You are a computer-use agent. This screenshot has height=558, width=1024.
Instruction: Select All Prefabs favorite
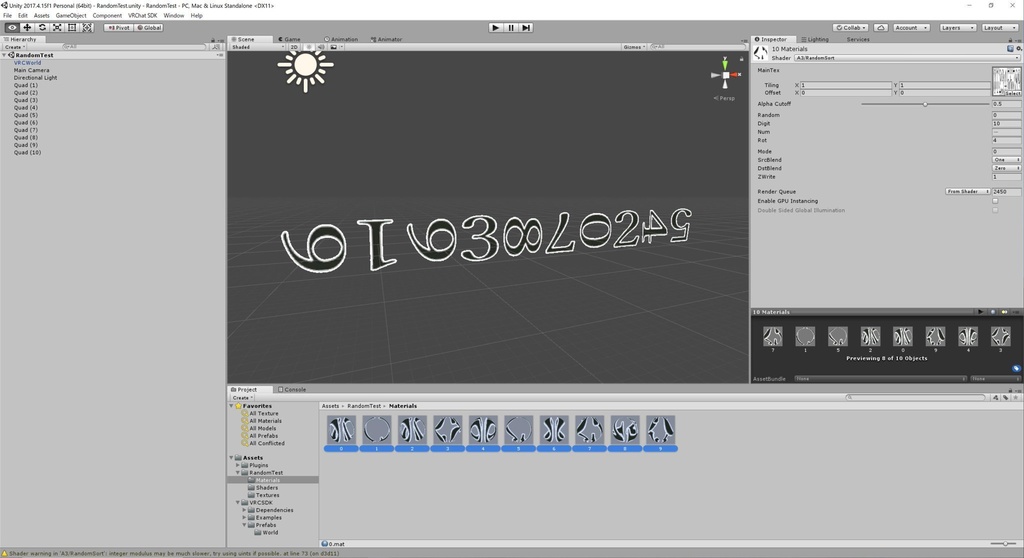pos(263,436)
